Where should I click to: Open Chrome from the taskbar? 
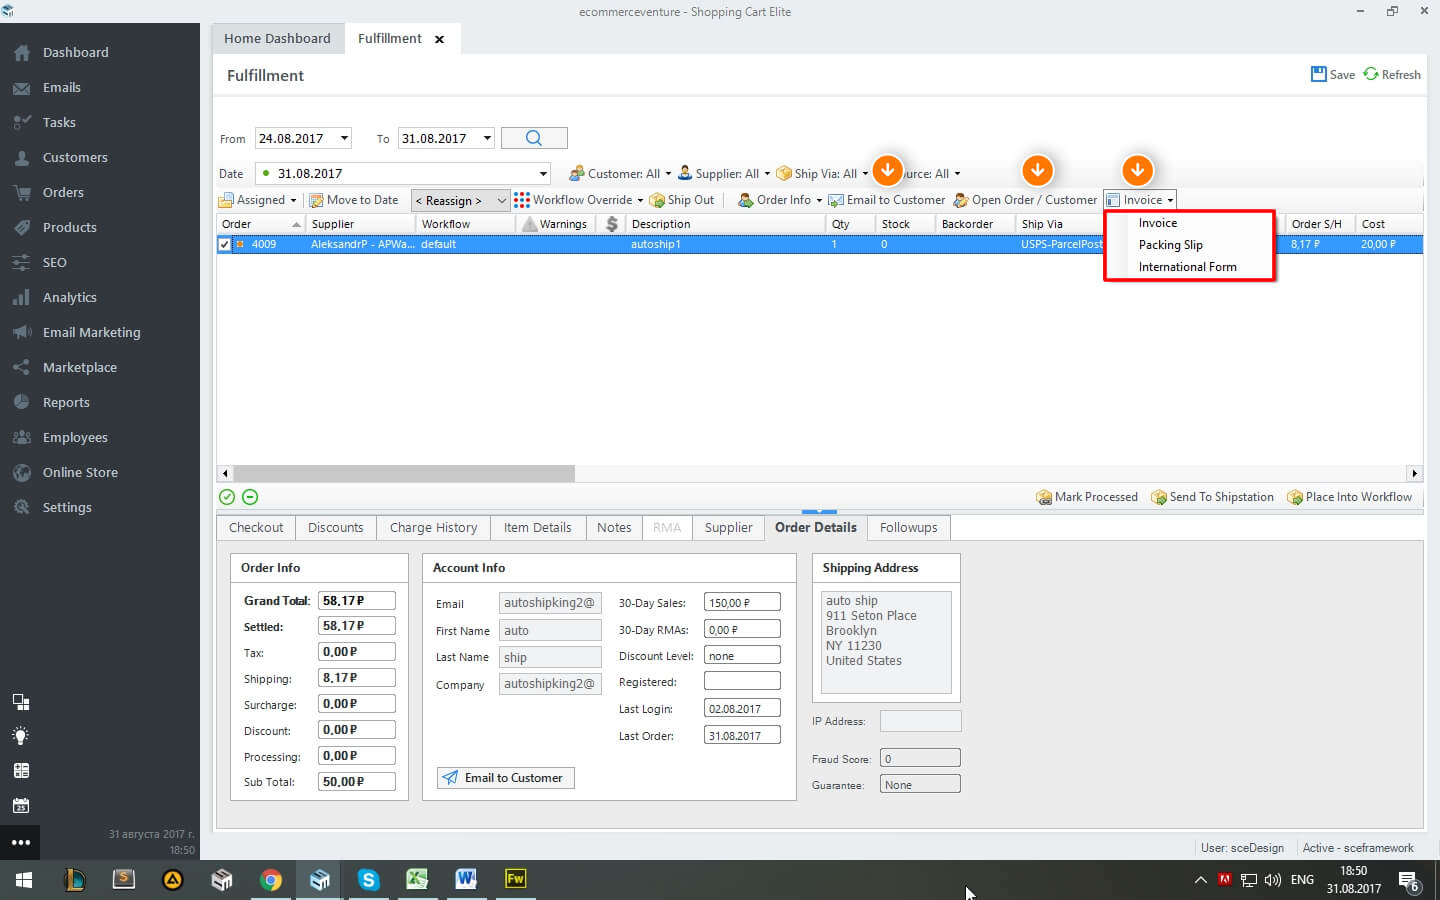tap(270, 879)
